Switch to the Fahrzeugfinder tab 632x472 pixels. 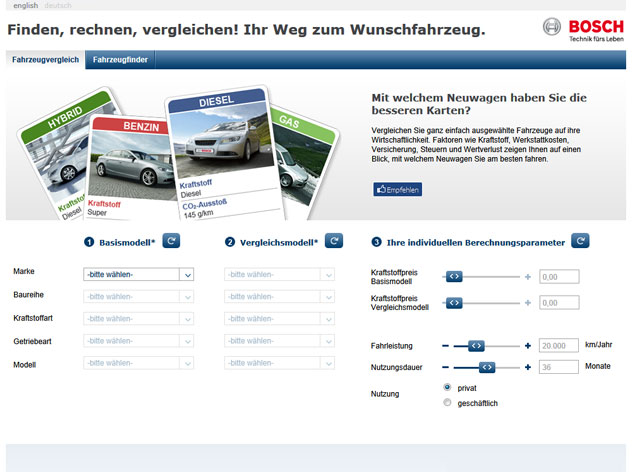click(x=120, y=60)
